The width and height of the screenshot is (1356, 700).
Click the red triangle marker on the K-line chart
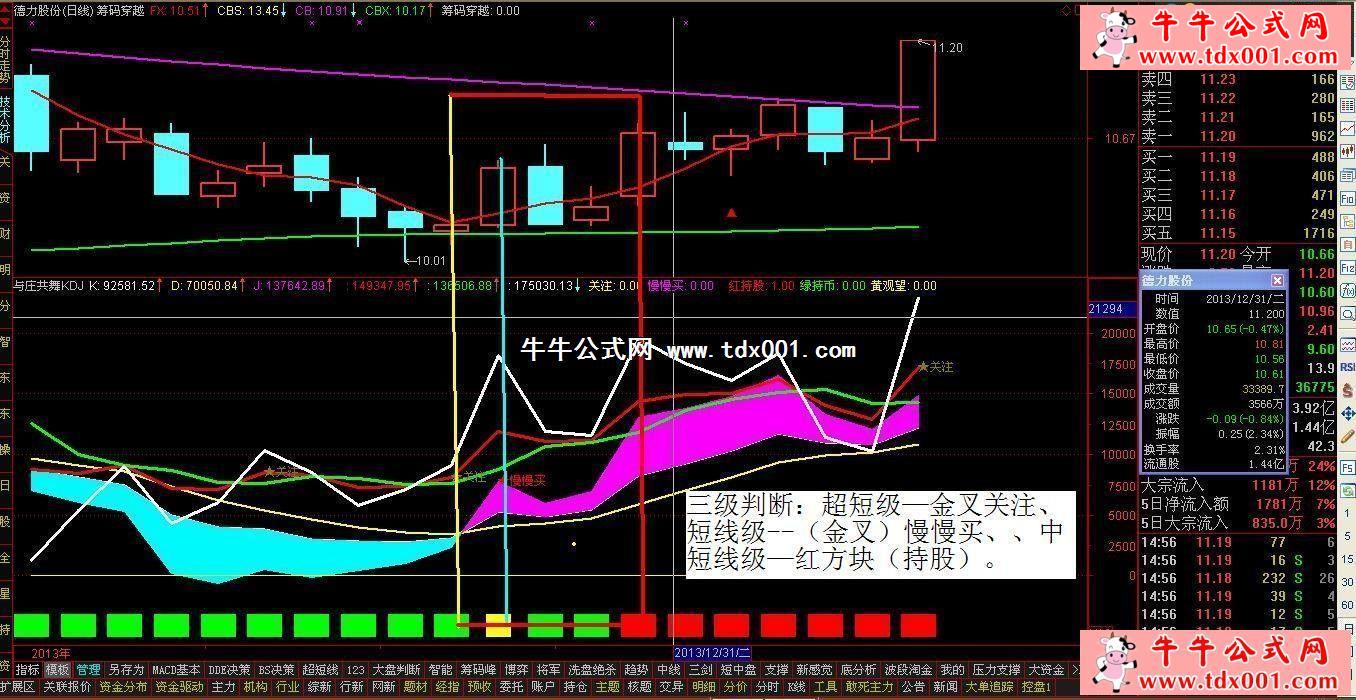(x=732, y=213)
